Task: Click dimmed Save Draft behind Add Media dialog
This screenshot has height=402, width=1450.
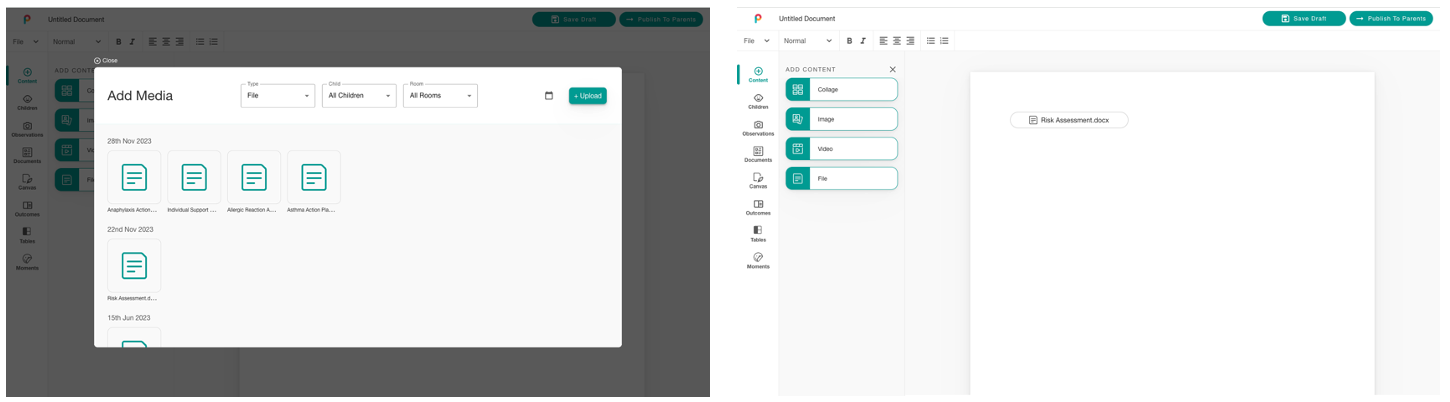Action: point(573,19)
